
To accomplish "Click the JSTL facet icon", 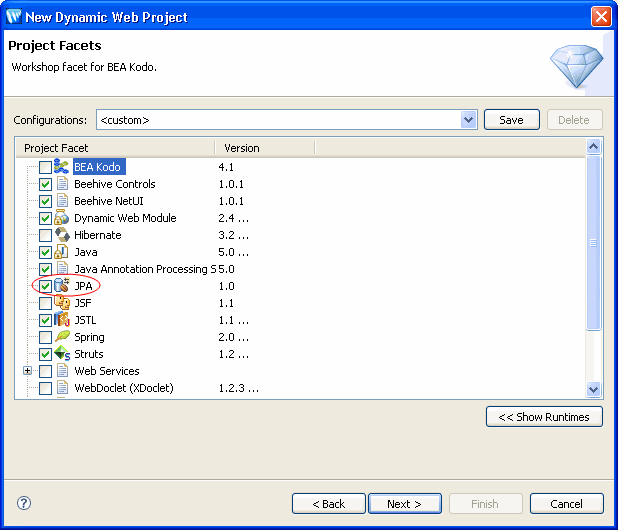I will [61, 319].
